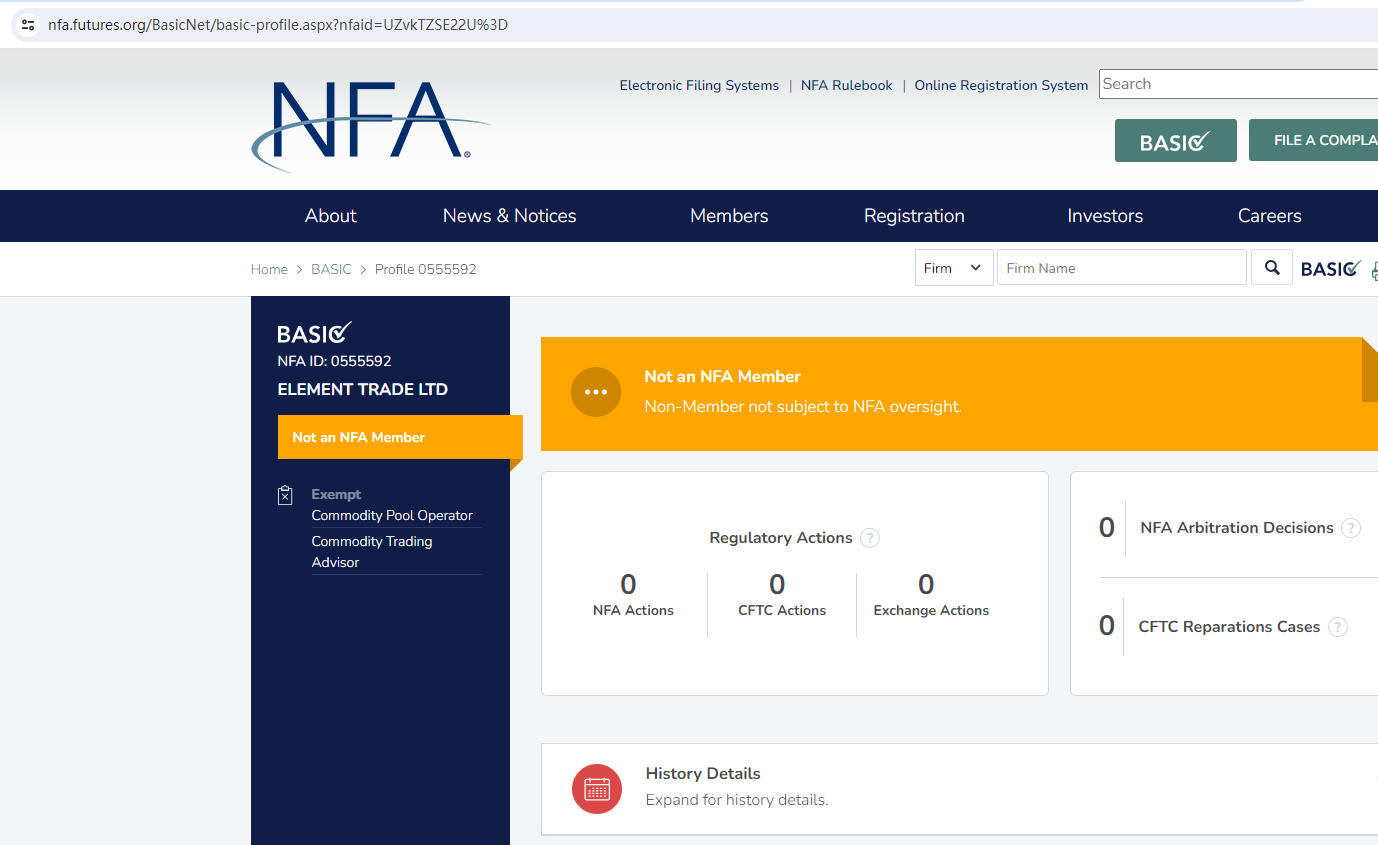Click the Firm Name input field
Screen dimensions: 1378x845
click(x=1121, y=268)
